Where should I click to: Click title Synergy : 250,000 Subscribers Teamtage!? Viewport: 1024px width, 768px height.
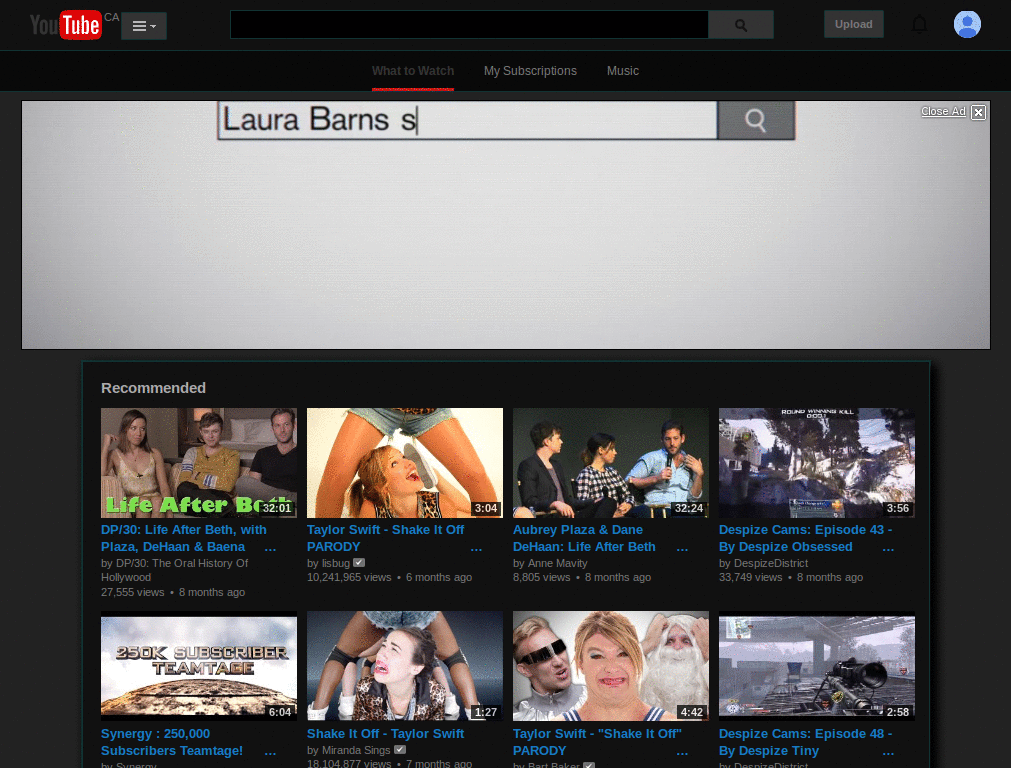172,742
